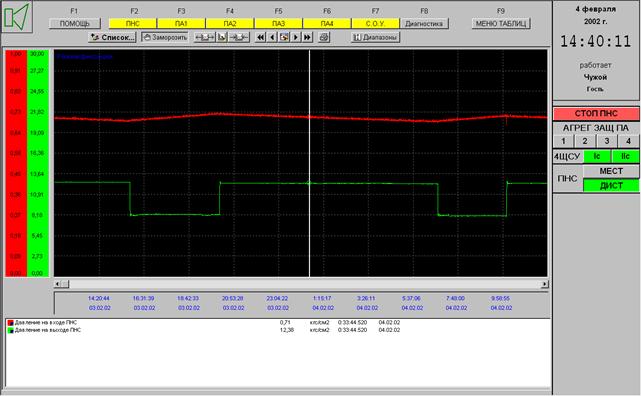Switch to the ПА1 tab
This screenshot has width=641, height=396.
point(181,24)
